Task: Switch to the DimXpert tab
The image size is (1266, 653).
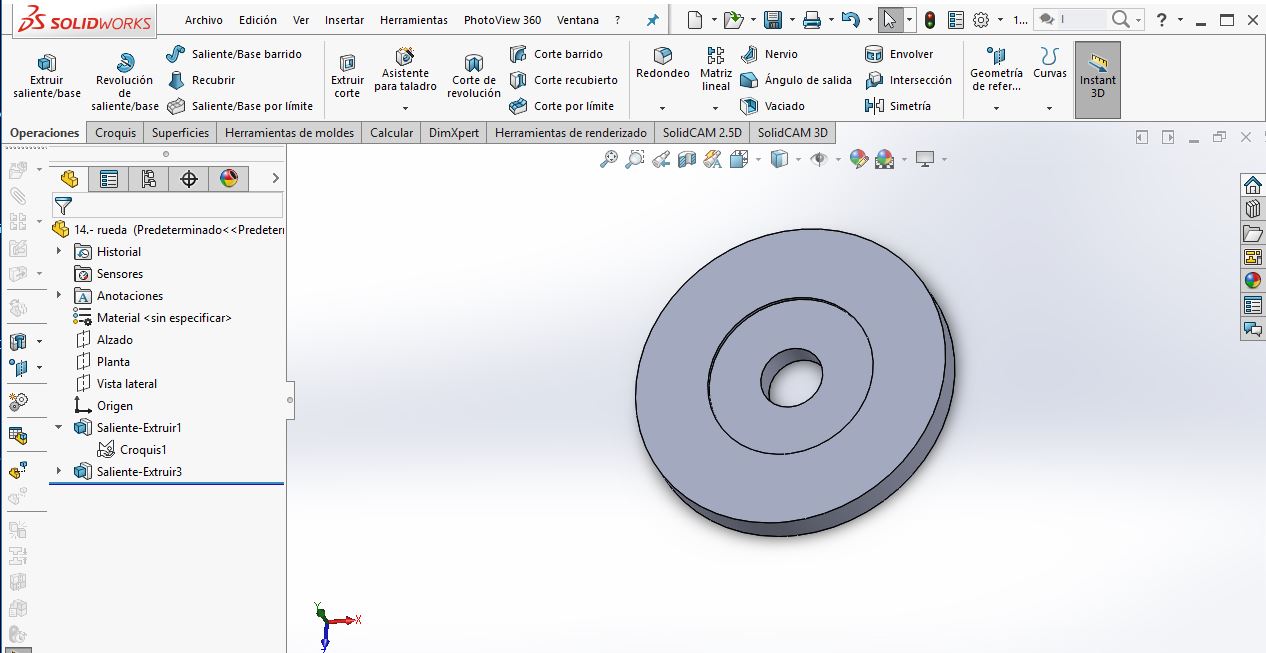Action: tap(454, 132)
